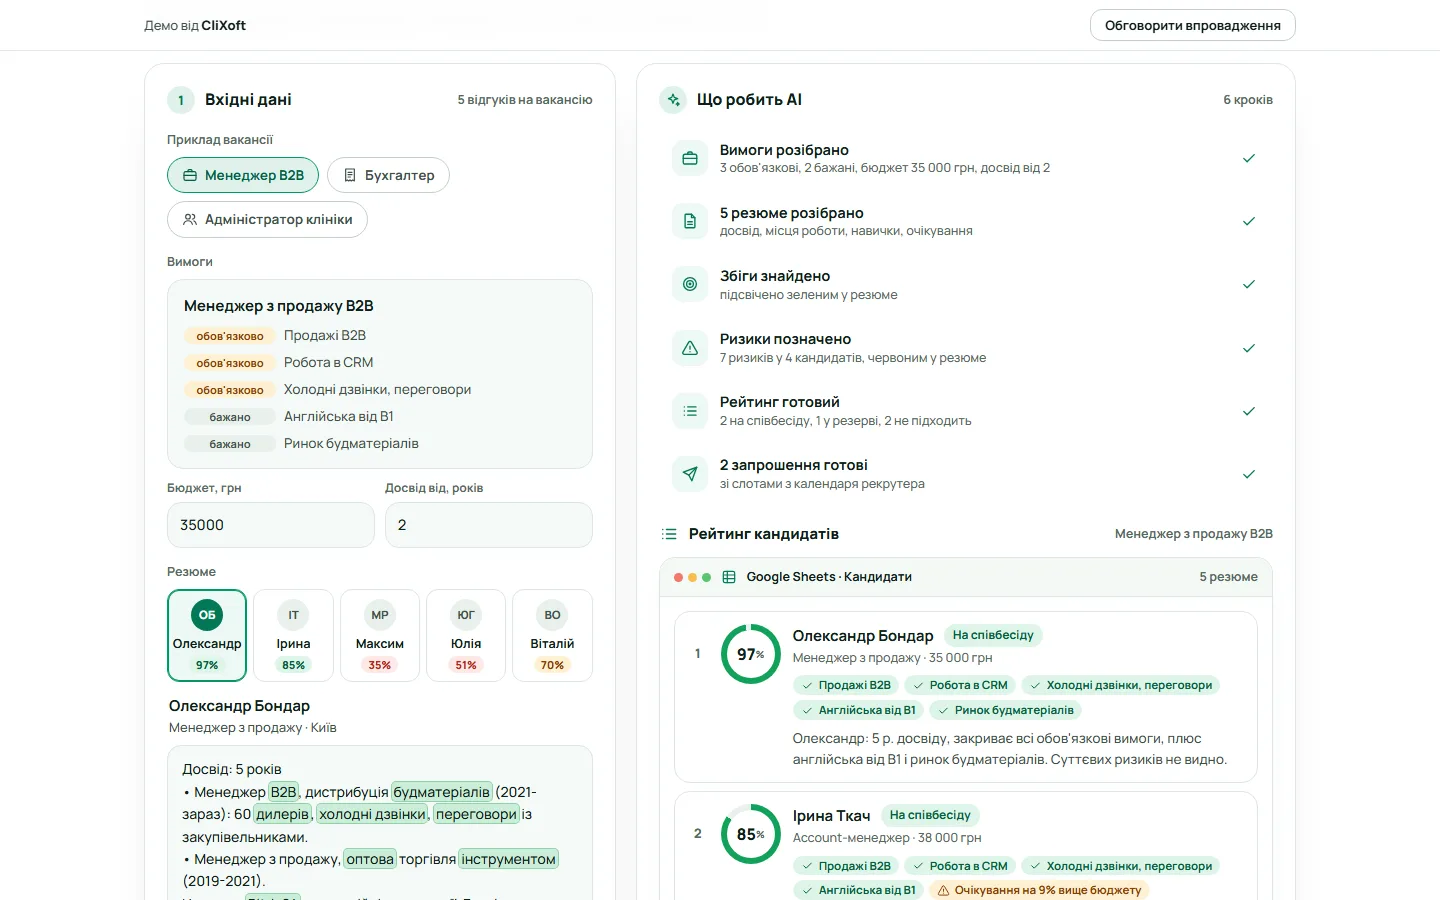Click the ВО avatar circle for Віталій
This screenshot has width=1440, height=900.
(x=552, y=615)
